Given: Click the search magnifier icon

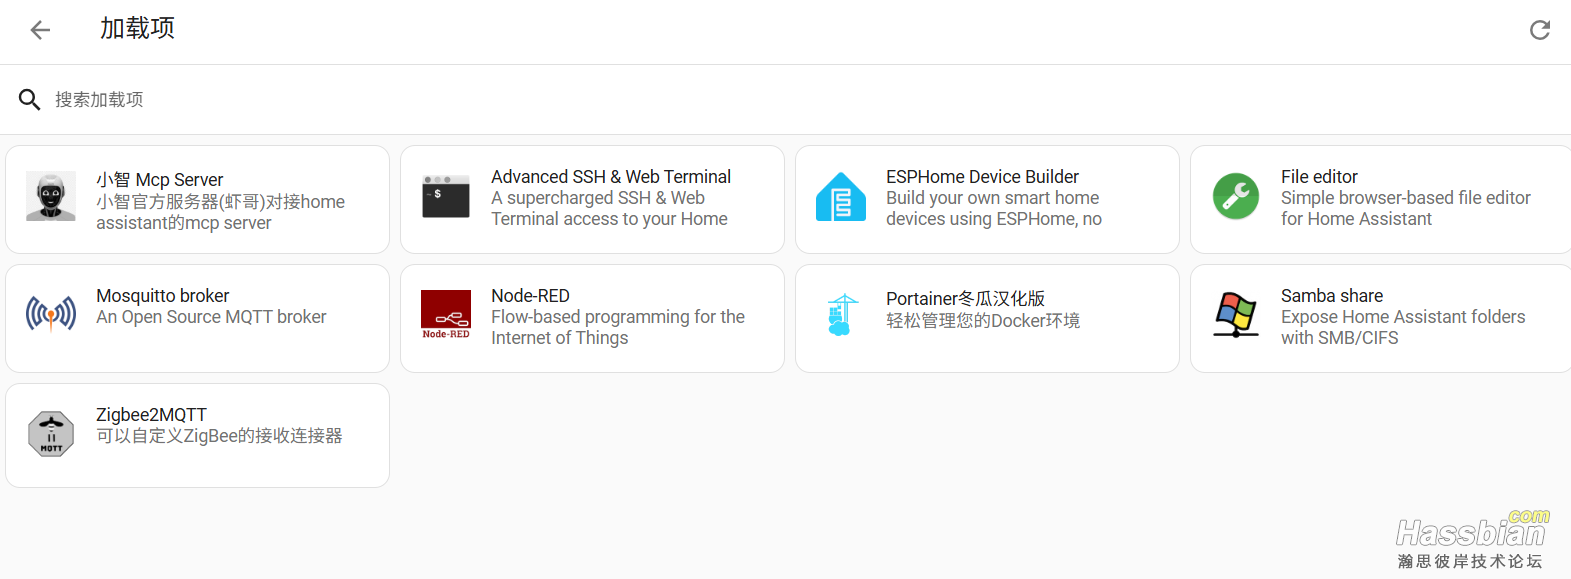Looking at the screenshot, I should pos(30,100).
